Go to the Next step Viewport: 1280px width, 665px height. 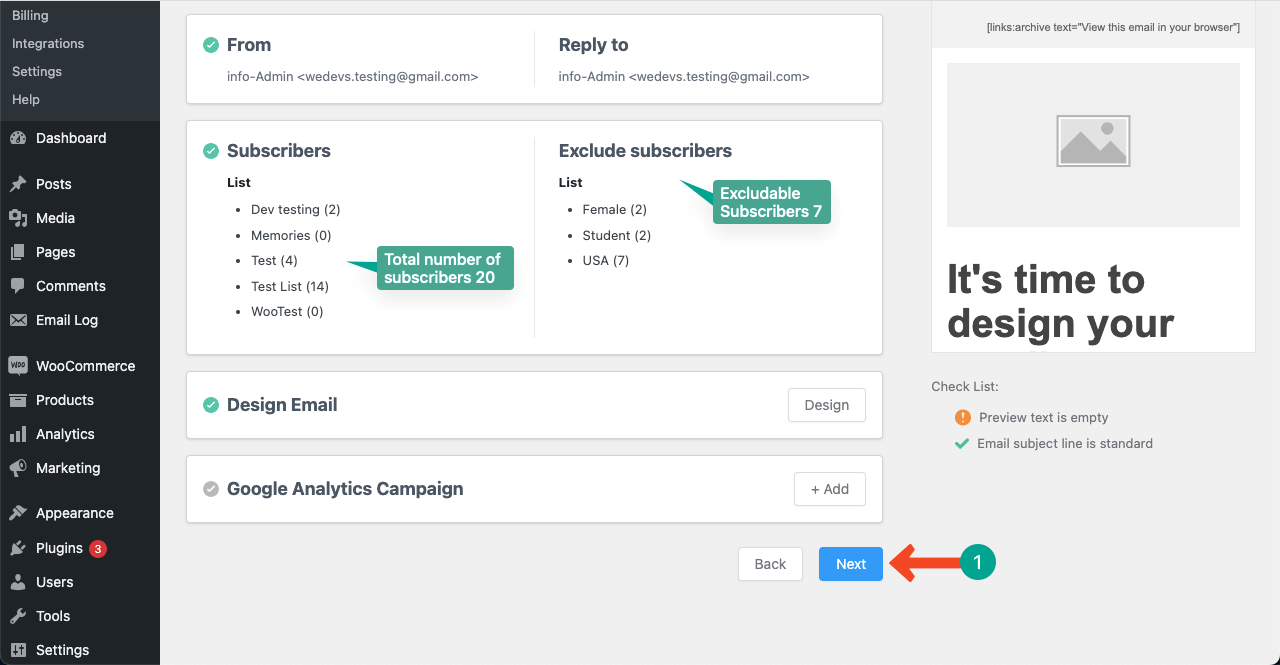tap(851, 564)
